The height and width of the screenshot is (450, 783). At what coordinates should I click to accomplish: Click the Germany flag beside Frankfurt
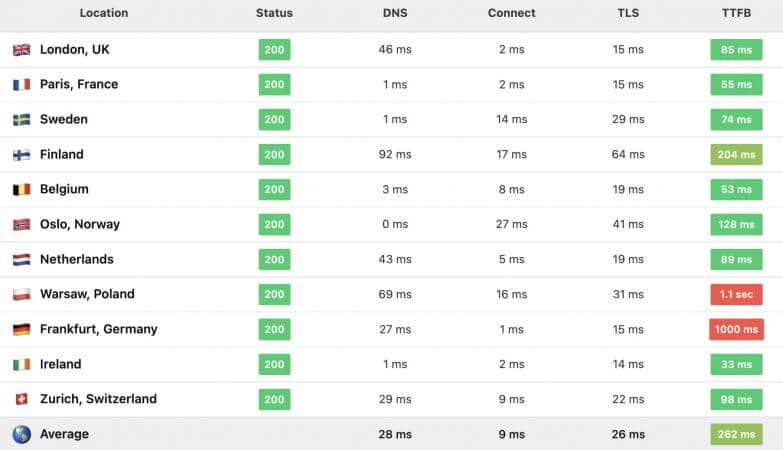coord(21,329)
